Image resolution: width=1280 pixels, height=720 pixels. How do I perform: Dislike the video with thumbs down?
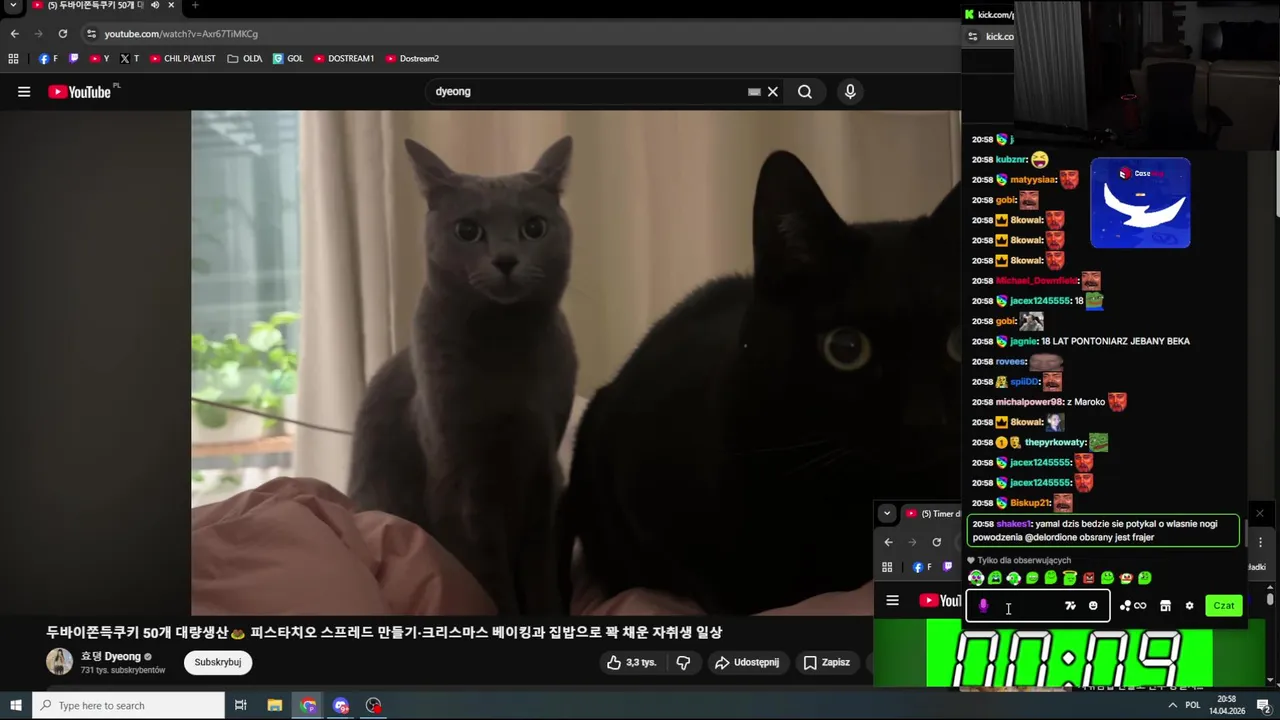click(x=684, y=662)
